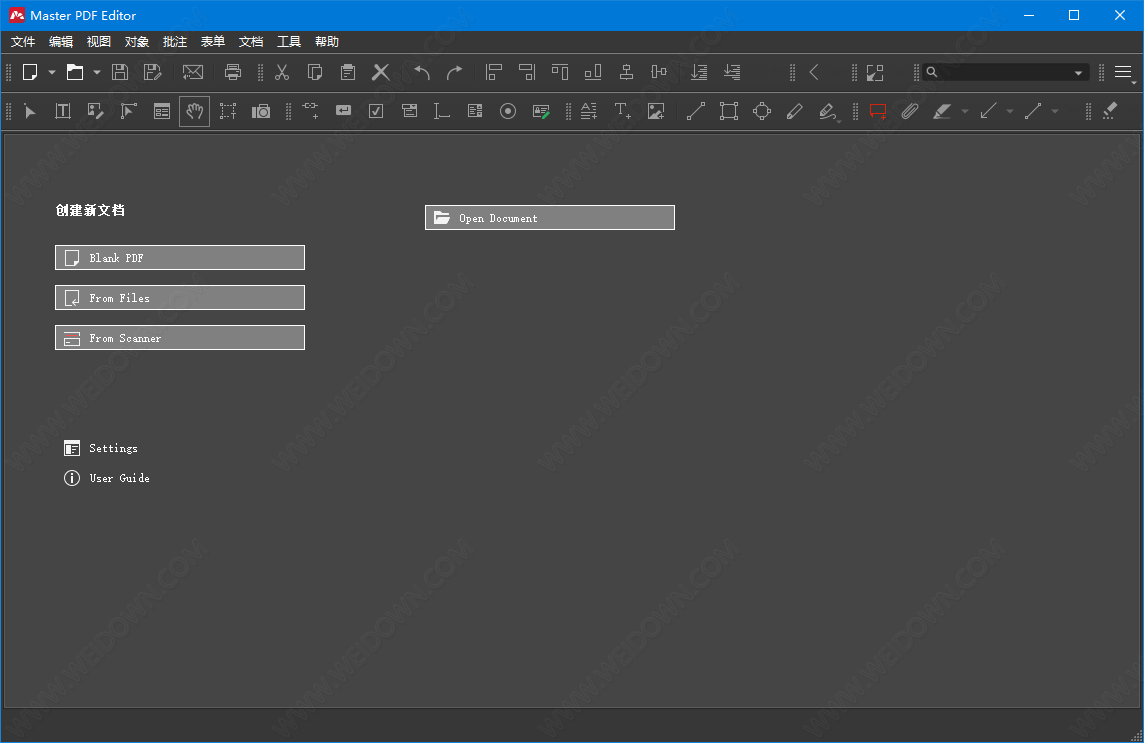Click the red Add Sticky Note icon
The width and height of the screenshot is (1144, 743).
pos(877,111)
